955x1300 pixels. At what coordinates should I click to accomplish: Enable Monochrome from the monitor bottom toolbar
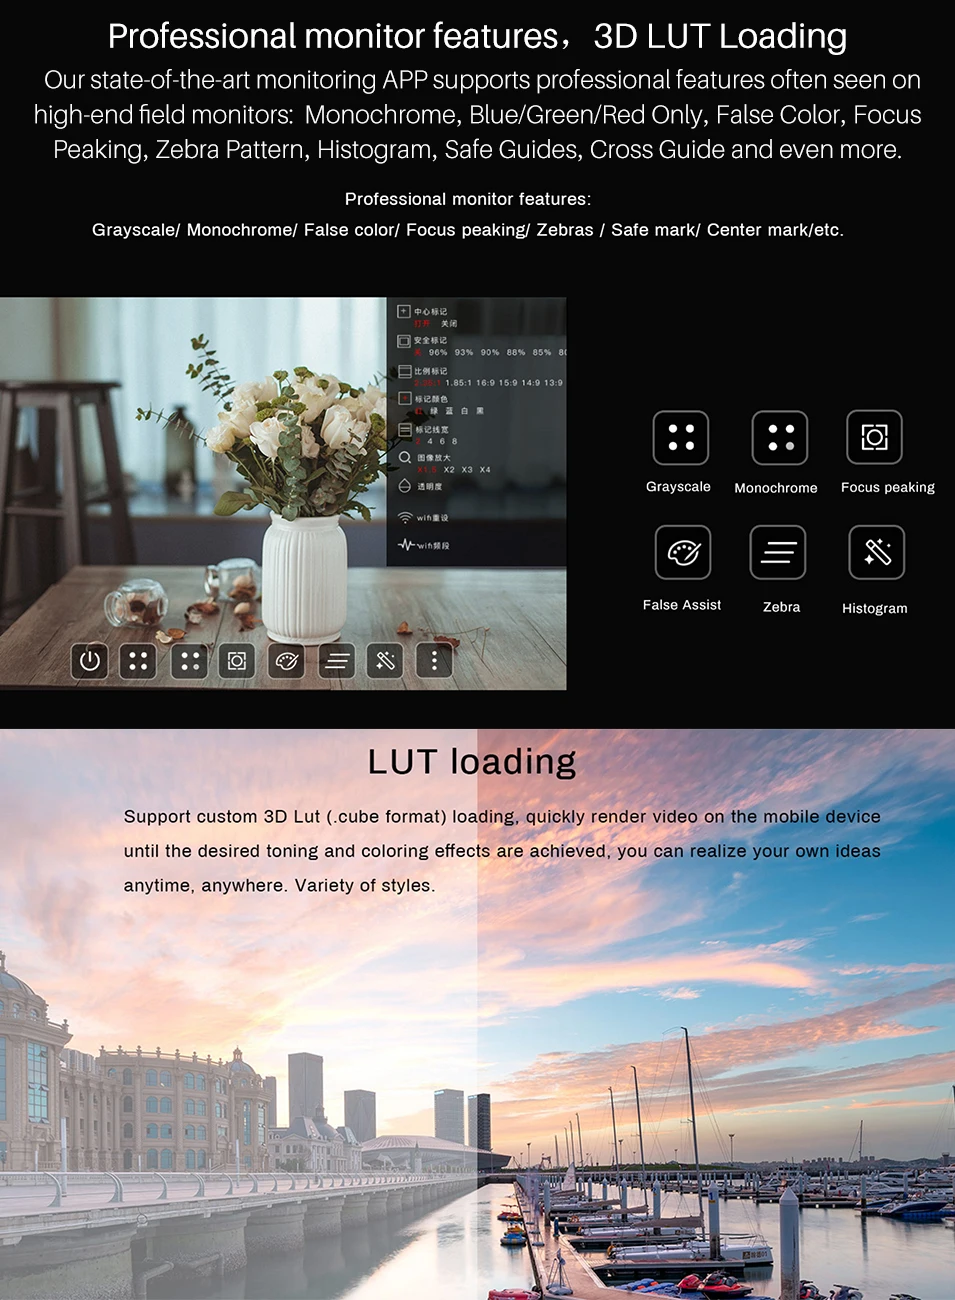click(x=190, y=660)
